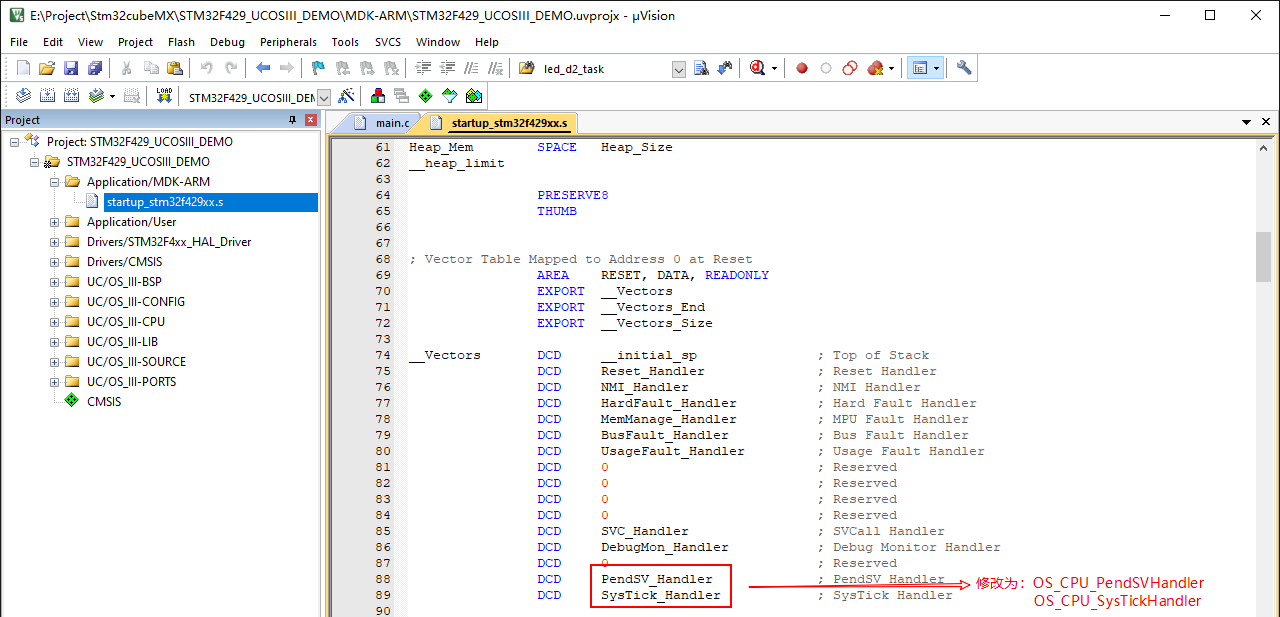
Task: Expand the UC/OS_III-PORTS folder
Action: (55, 382)
